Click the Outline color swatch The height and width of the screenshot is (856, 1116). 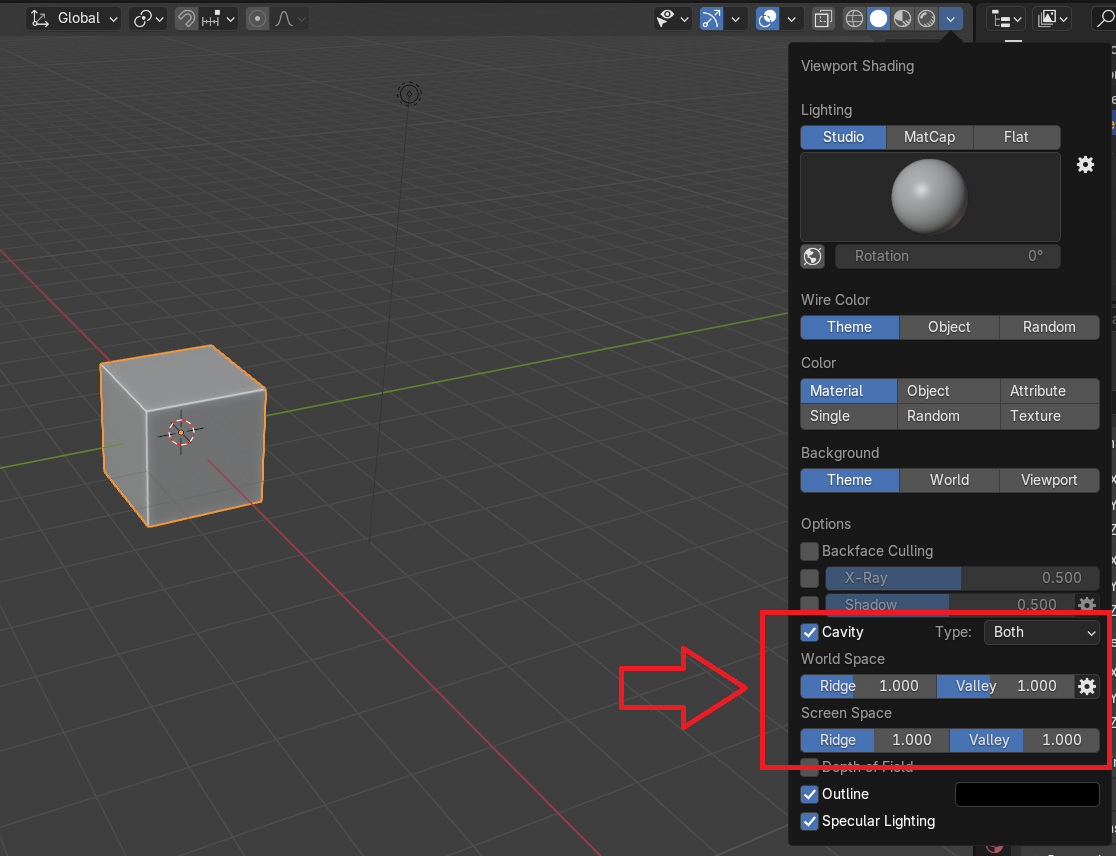point(1027,794)
